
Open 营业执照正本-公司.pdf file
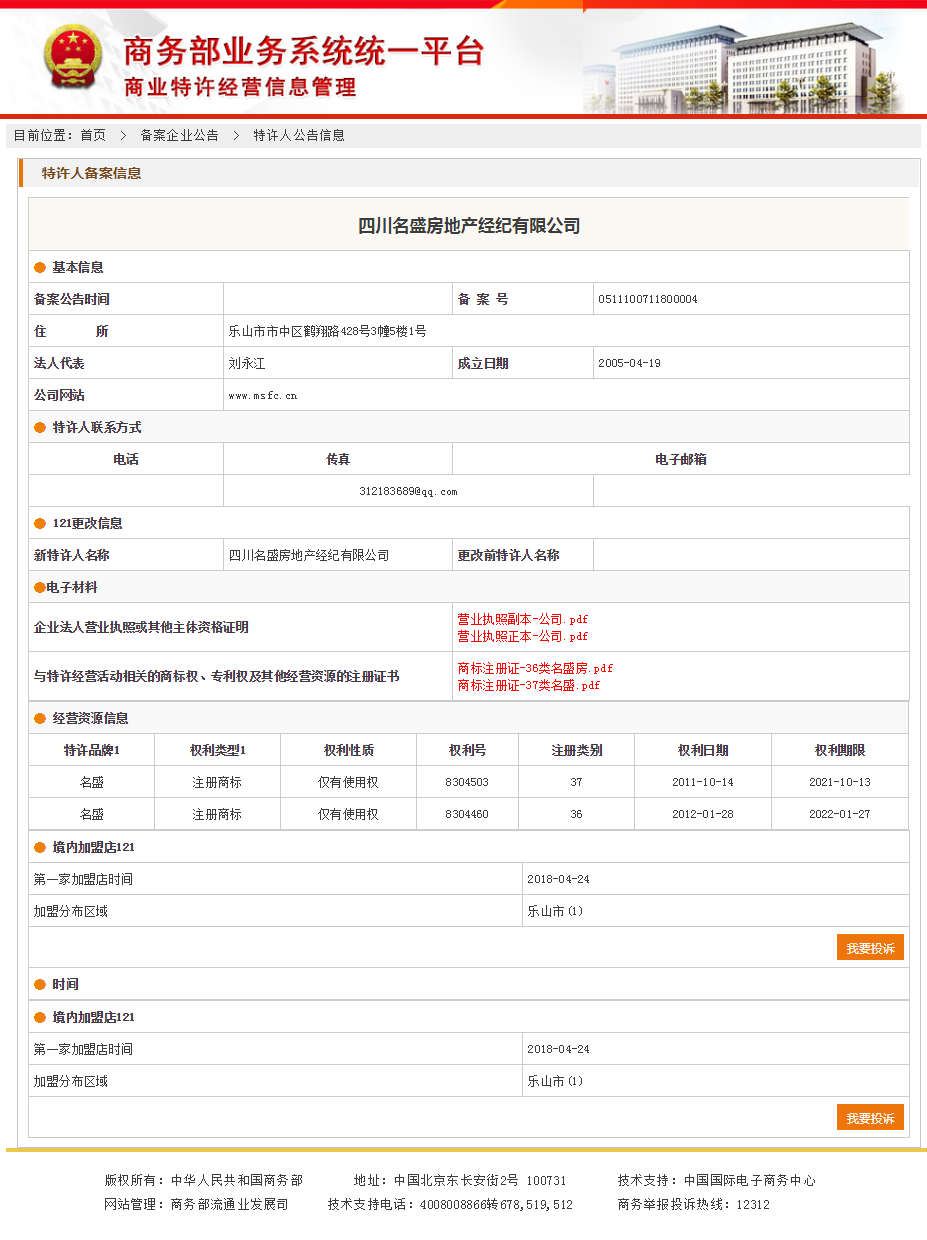point(523,636)
